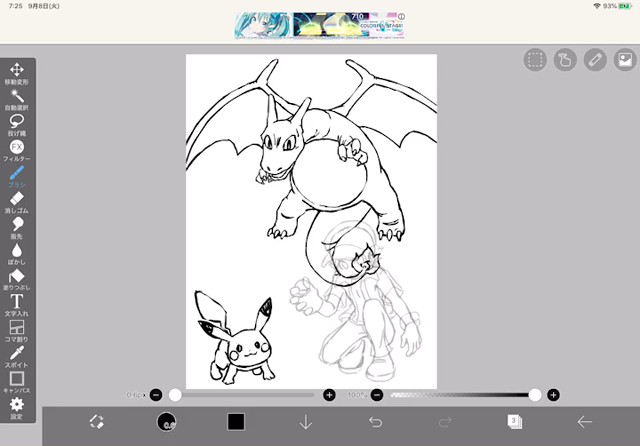Open the layers panel showing 3
The width and height of the screenshot is (640, 446).
(515, 422)
